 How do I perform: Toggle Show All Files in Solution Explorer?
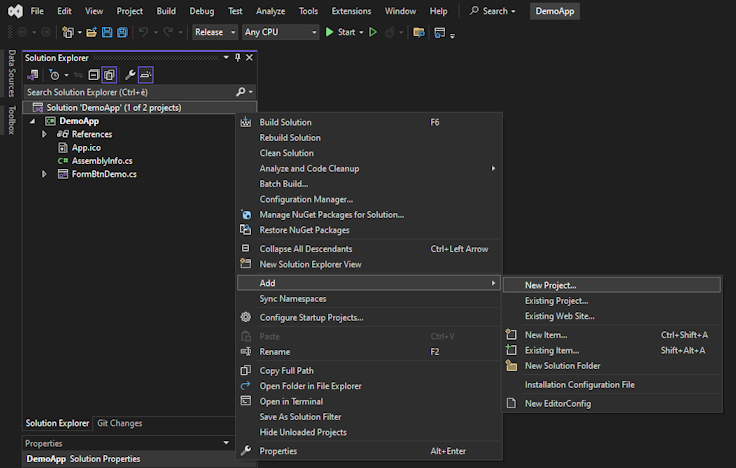109,75
